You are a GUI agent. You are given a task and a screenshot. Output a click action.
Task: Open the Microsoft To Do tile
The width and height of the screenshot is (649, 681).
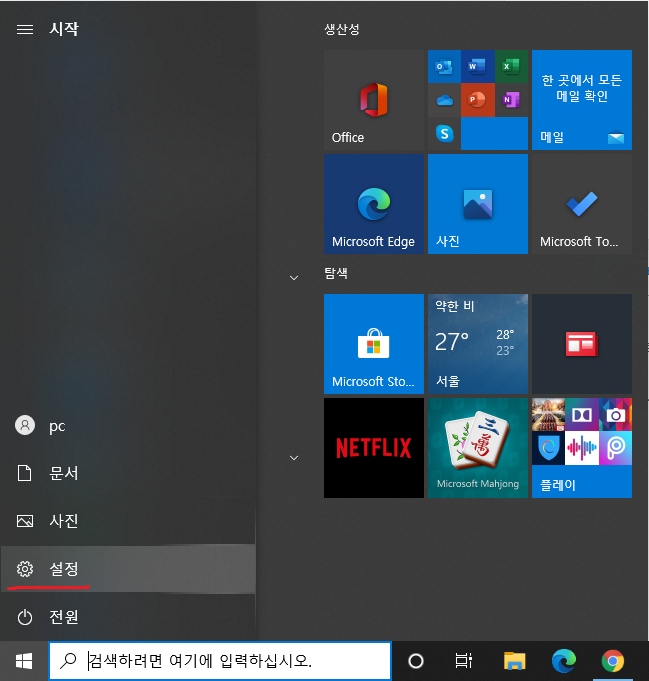tap(582, 204)
